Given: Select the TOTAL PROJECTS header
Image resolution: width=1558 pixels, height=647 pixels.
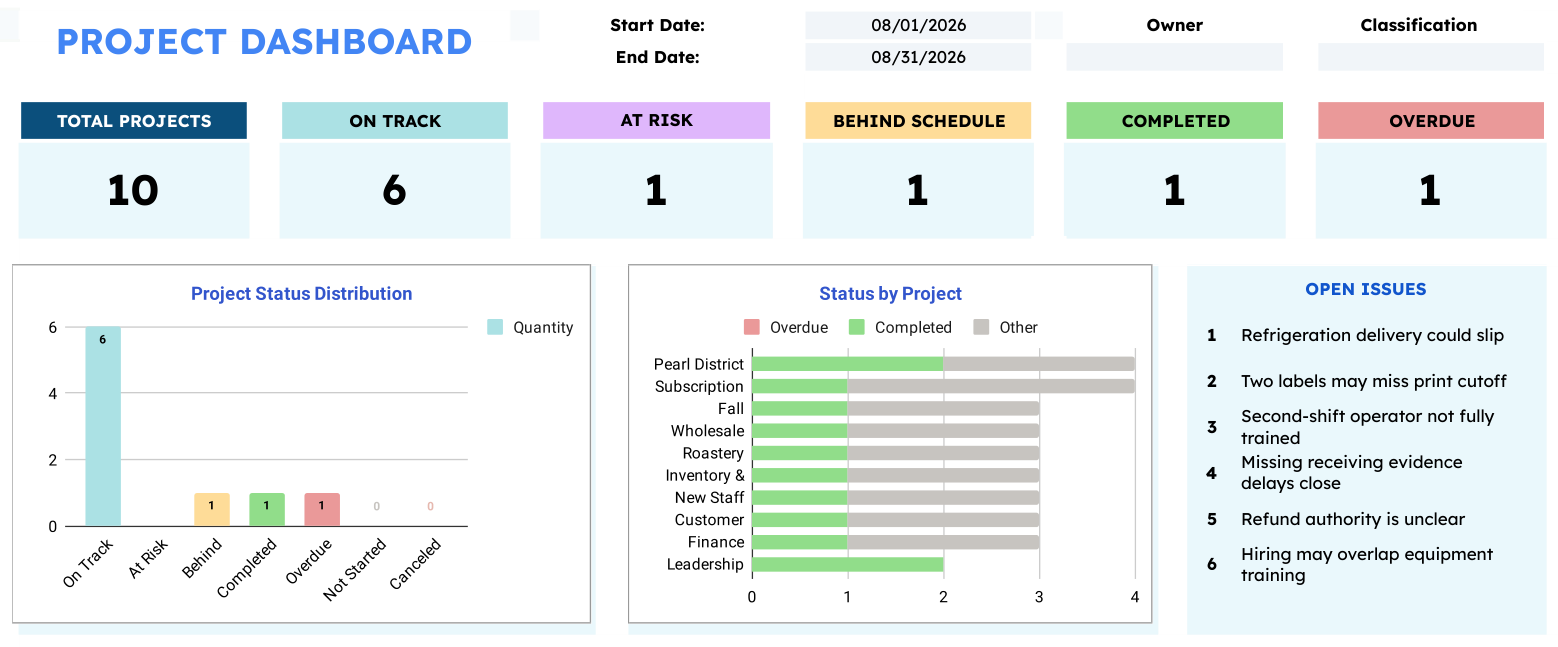Looking at the screenshot, I should pos(134,121).
